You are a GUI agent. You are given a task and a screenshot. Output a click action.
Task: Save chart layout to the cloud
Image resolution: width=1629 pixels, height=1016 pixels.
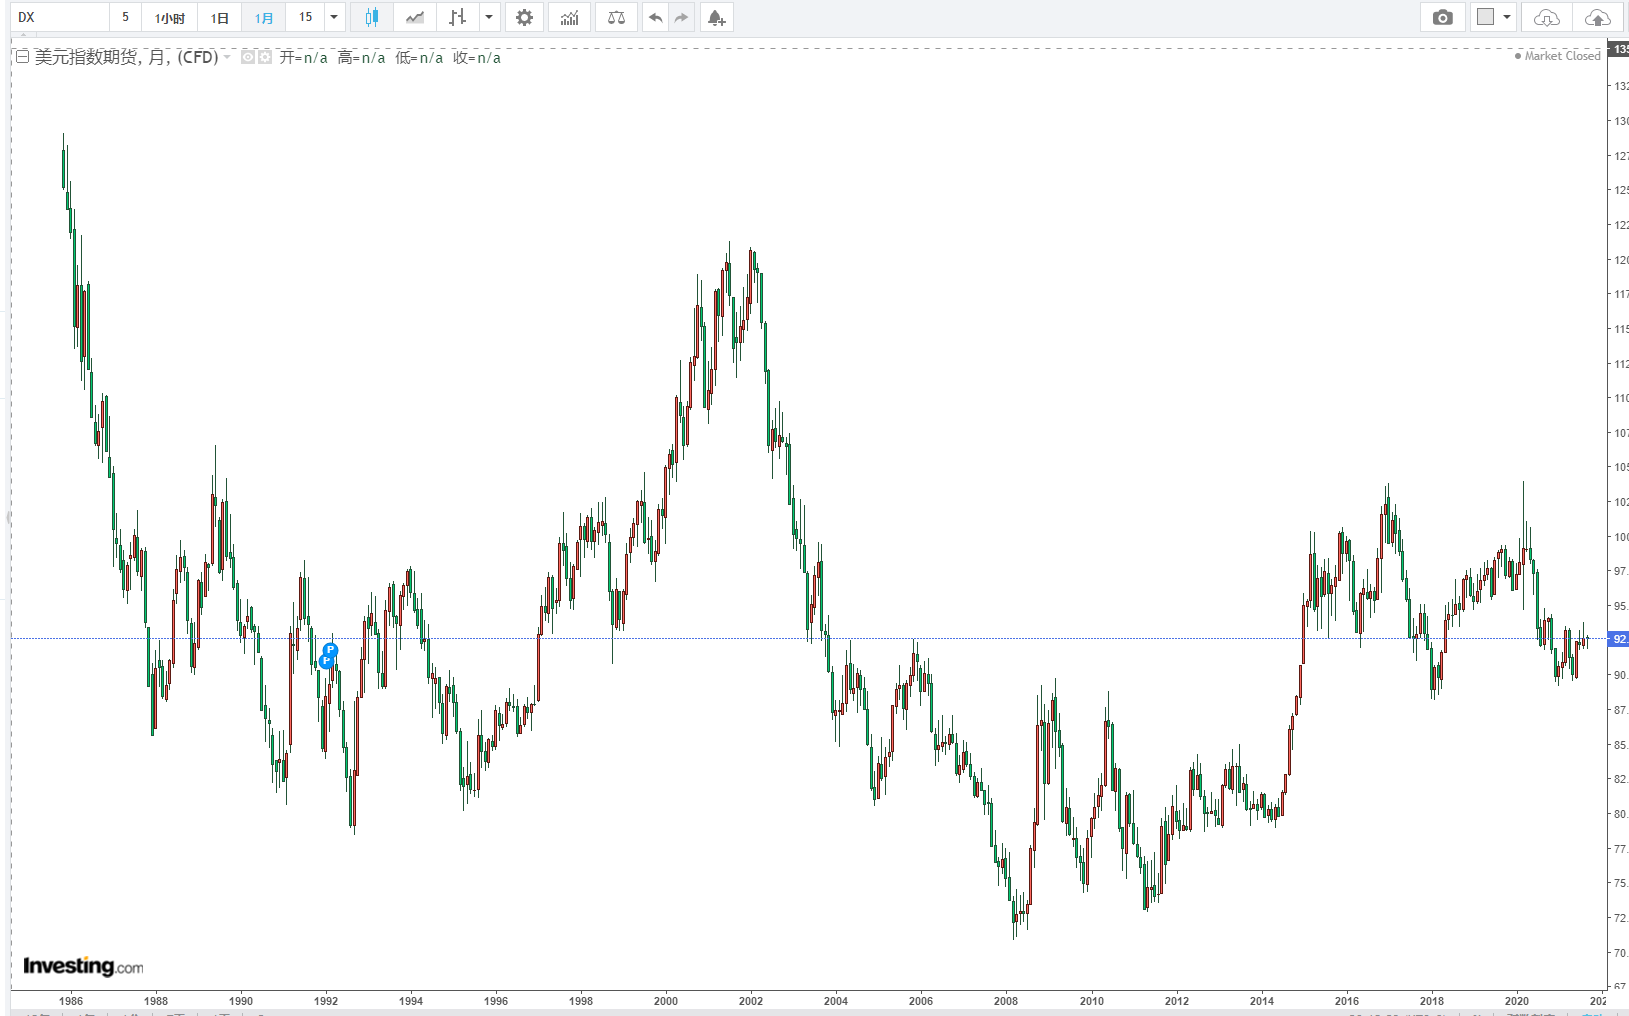click(x=1598, y=17)
